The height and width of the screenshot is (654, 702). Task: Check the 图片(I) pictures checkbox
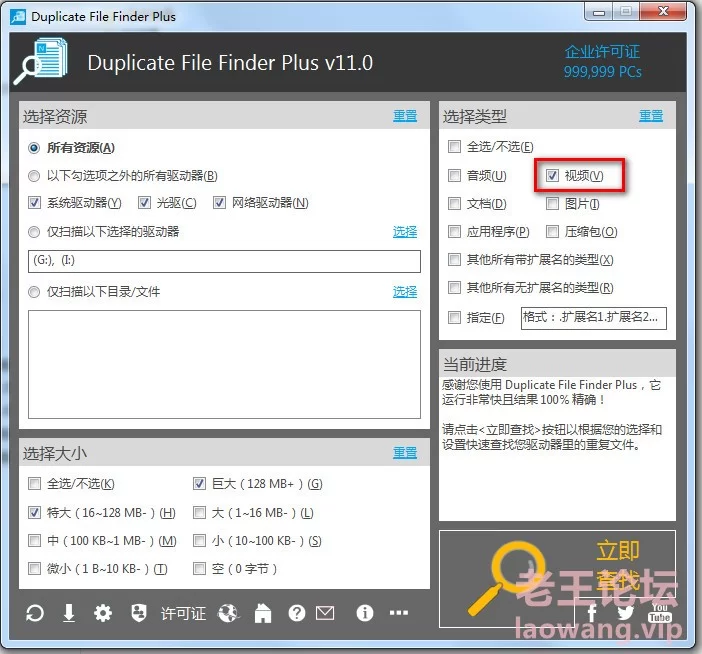click(x=552, y=204)
